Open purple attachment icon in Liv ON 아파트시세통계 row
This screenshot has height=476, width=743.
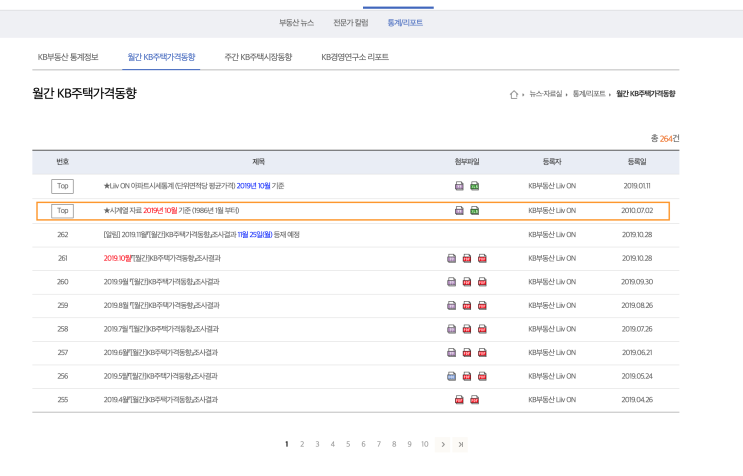tap(459, 186)
